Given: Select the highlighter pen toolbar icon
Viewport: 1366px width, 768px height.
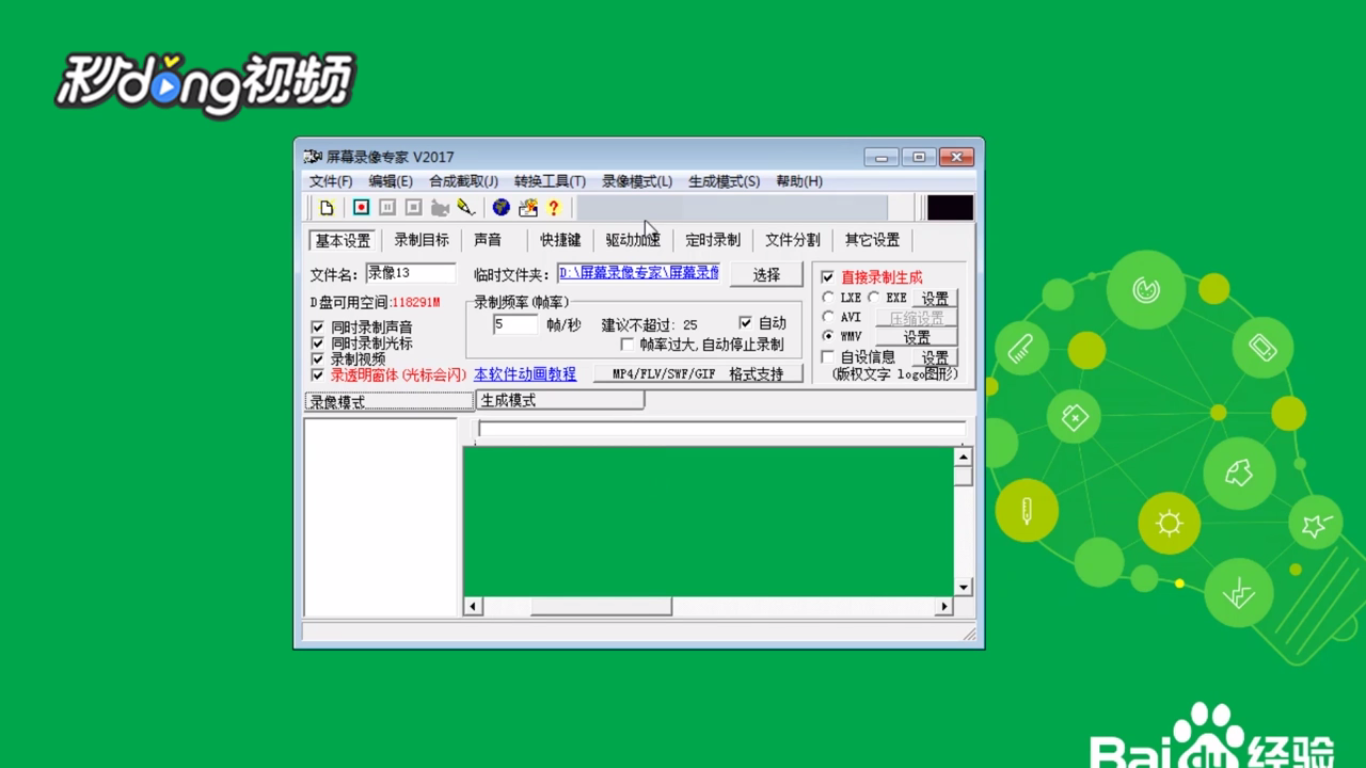Looking at the screenshot, I should coord(463,207).
